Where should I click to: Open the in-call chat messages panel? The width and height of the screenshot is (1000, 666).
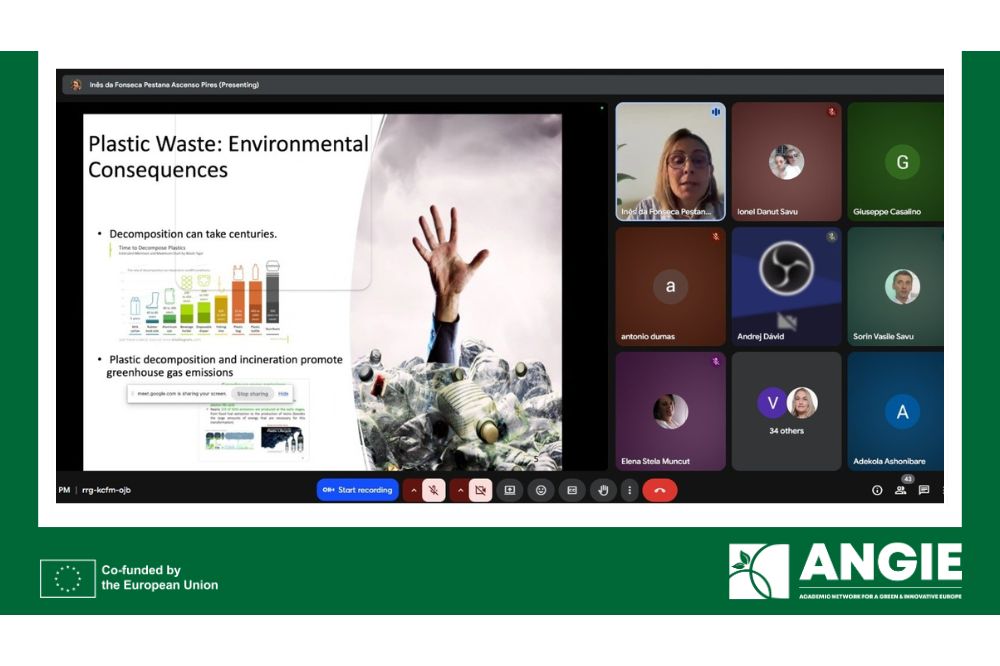924,490
